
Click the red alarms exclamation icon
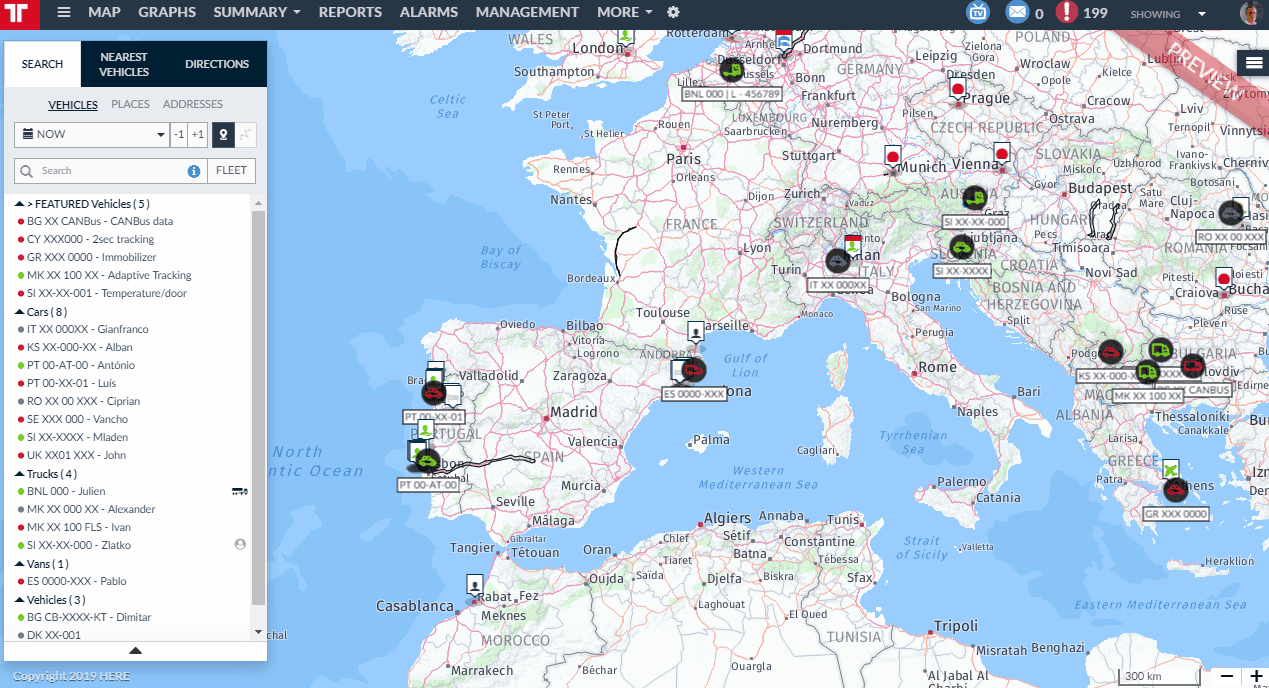(x=1067, y=13)
